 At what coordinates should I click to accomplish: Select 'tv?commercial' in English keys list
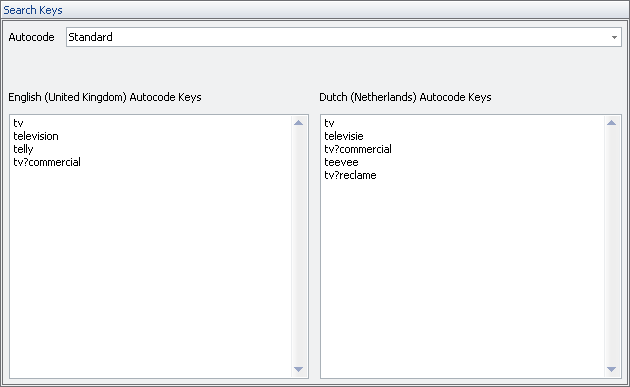click(47, 162)
